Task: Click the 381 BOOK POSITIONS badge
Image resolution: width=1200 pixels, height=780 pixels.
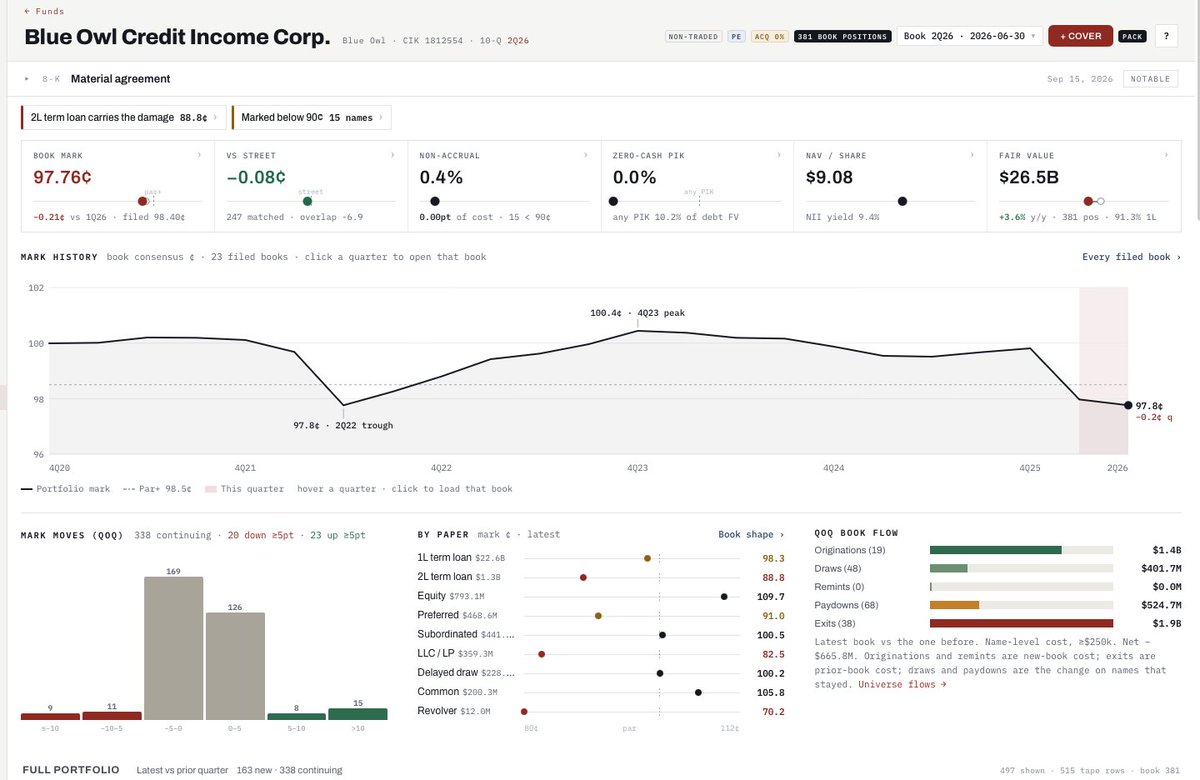Action: click(x=842, y=36)
